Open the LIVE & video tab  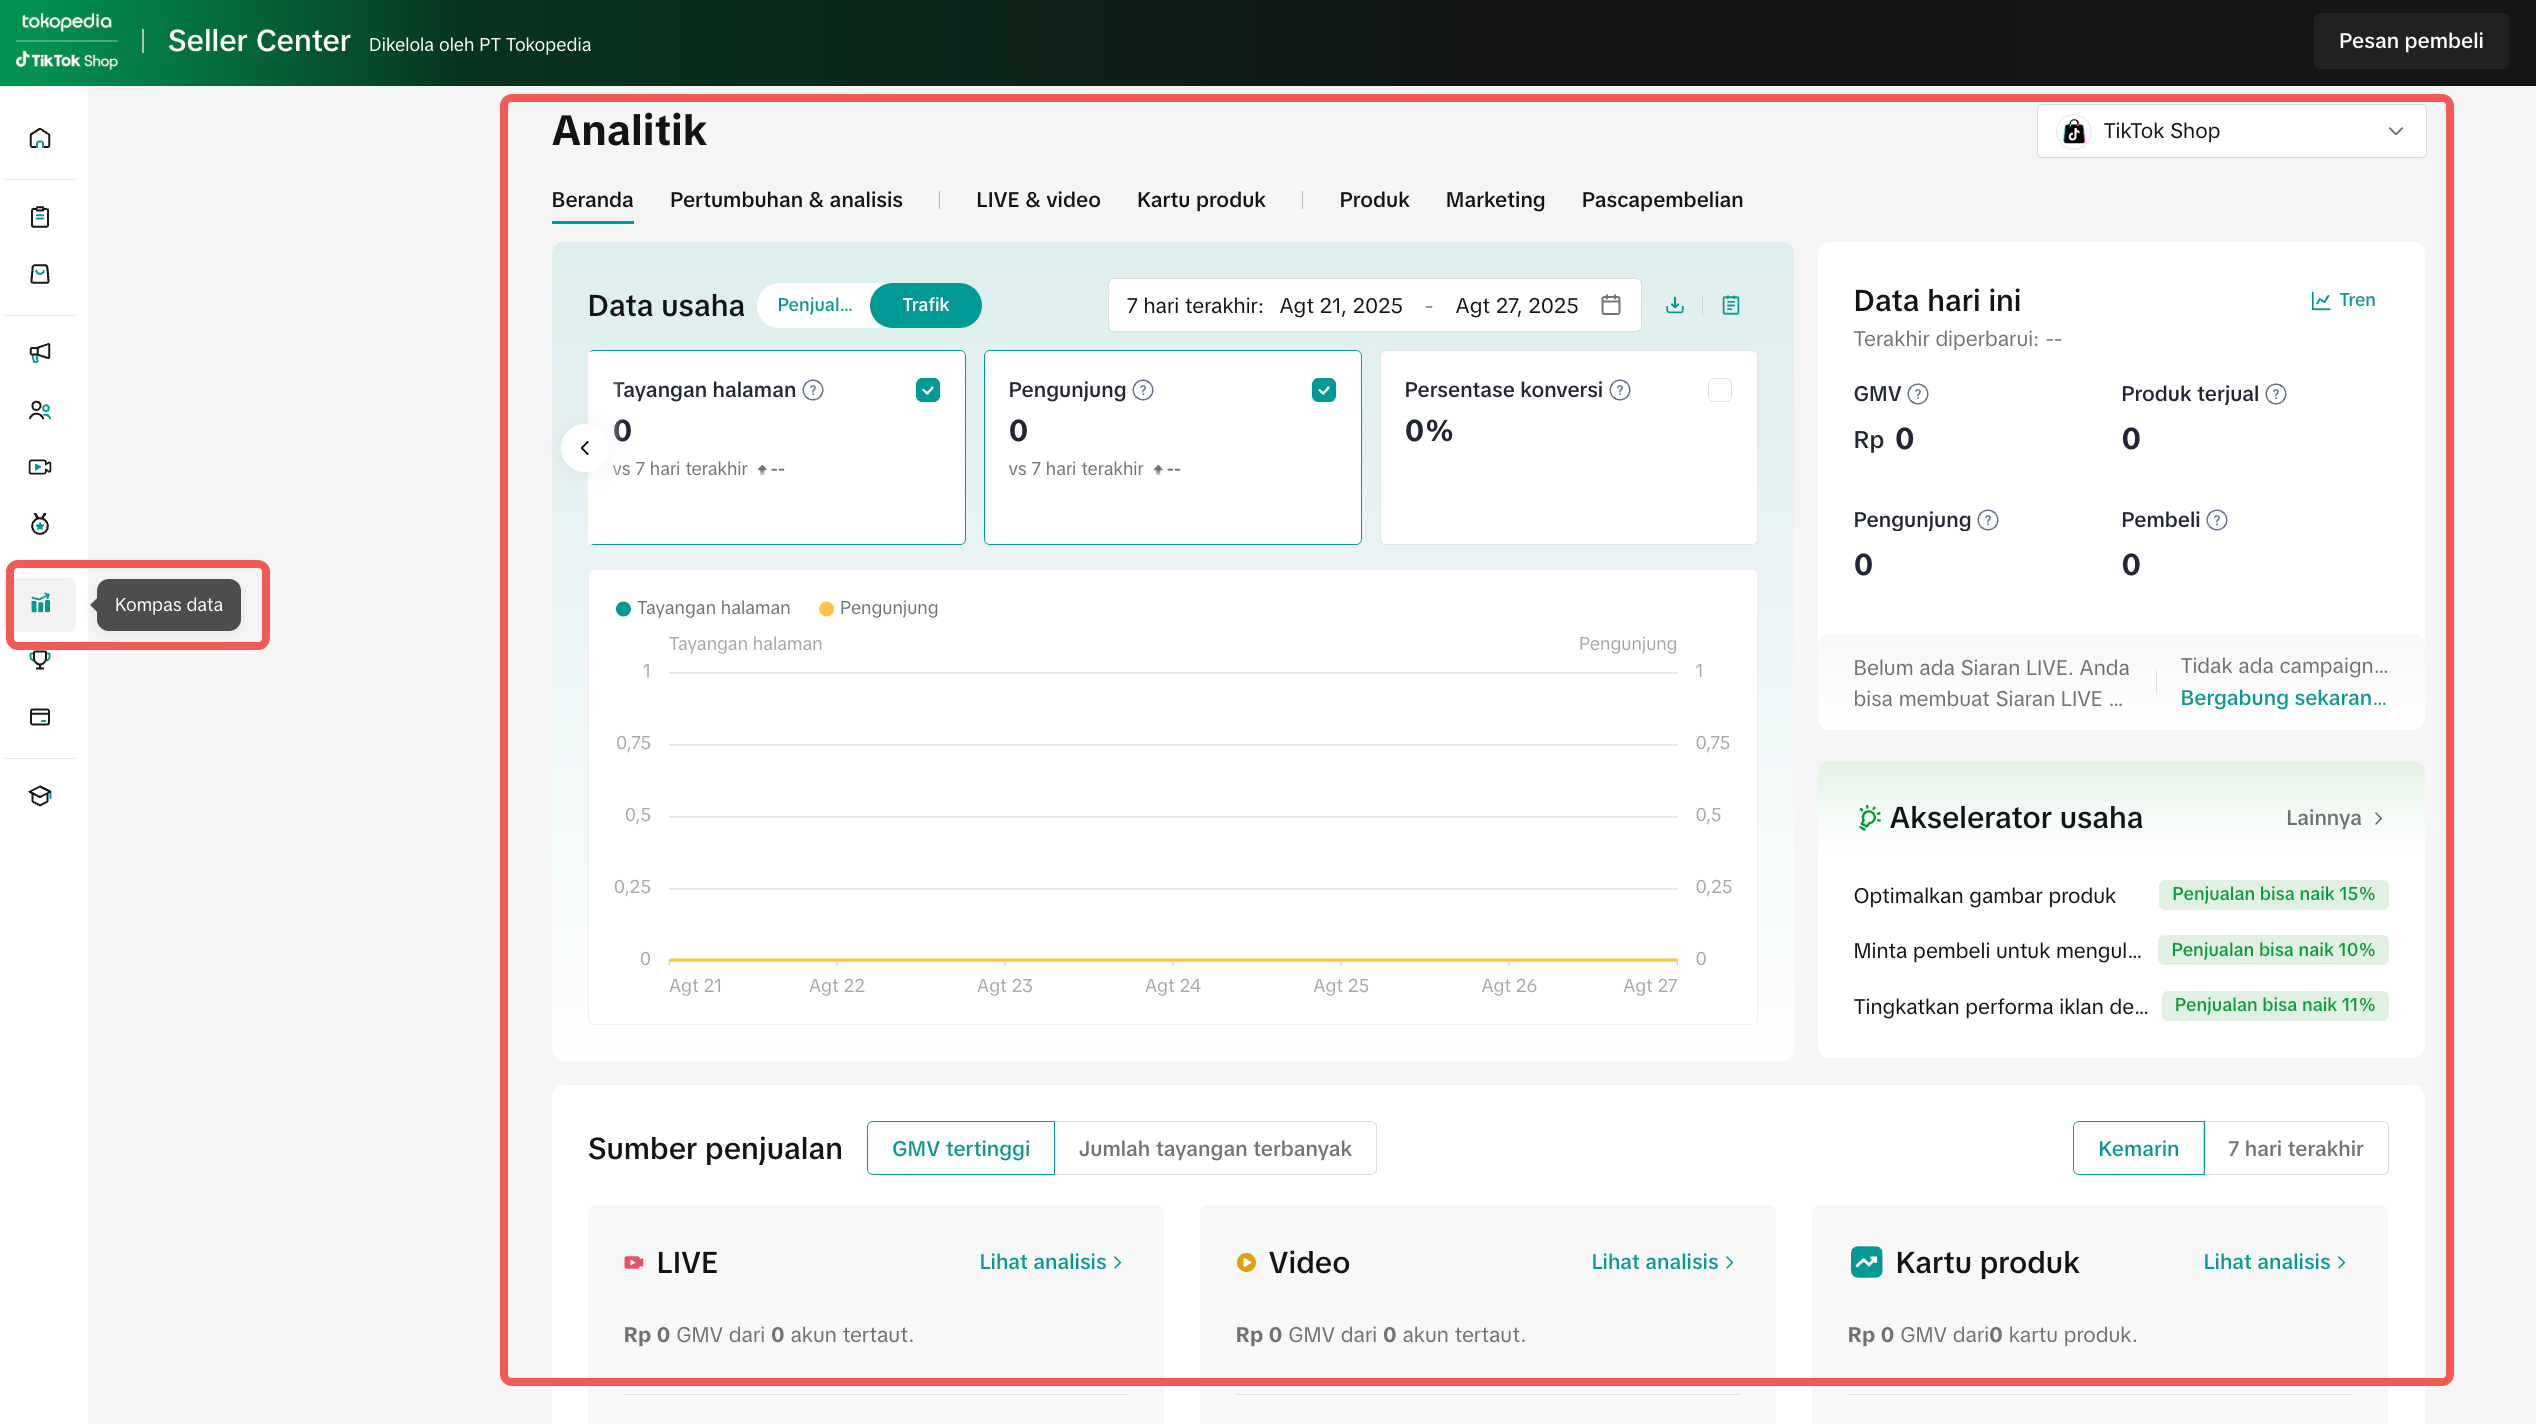(x=1038, y=200)
